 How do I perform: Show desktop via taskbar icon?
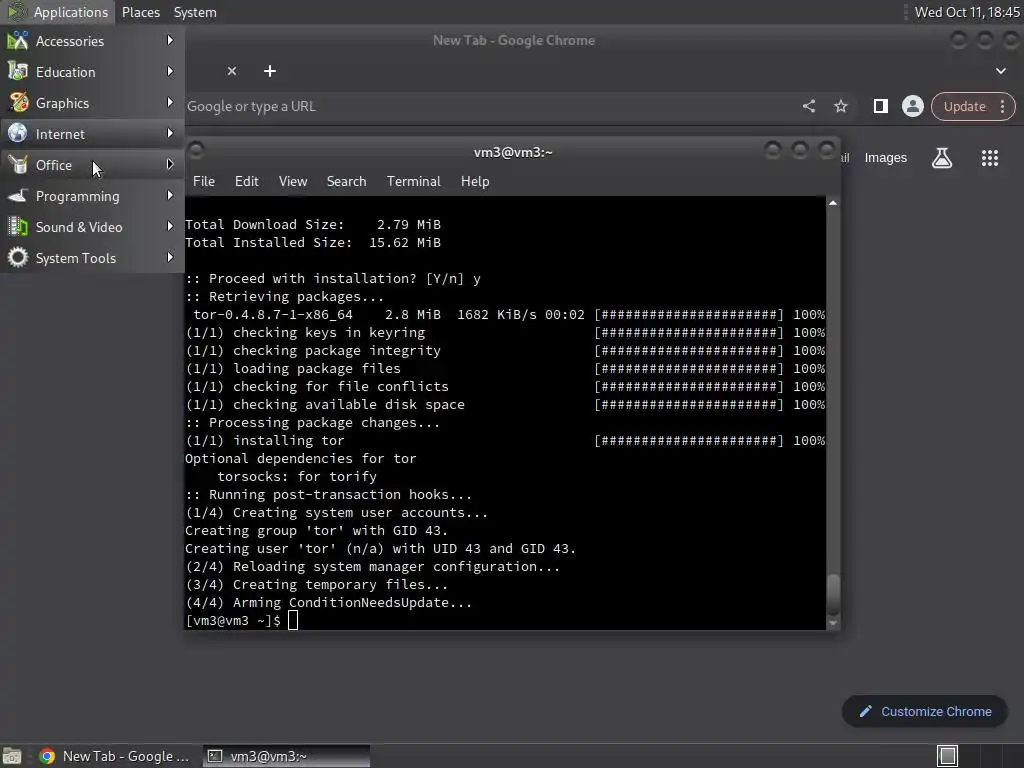(12, 756)
